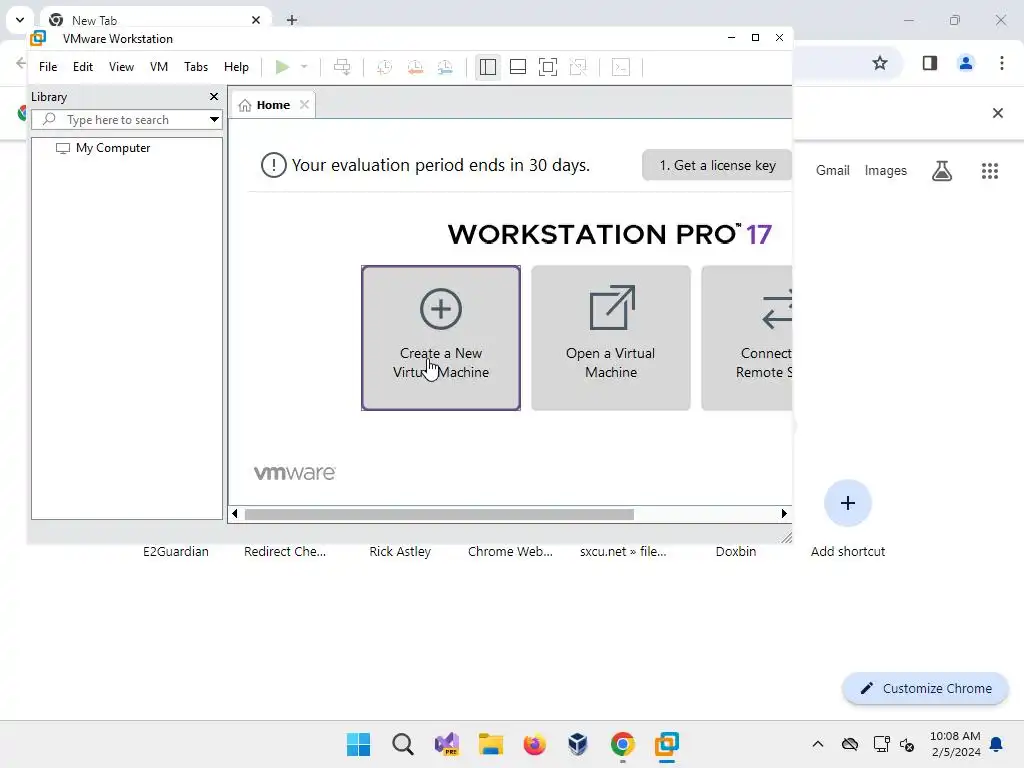Open Windows Start menu
1024x768 pixels.
pyautogui.click(x=358, y=744)
